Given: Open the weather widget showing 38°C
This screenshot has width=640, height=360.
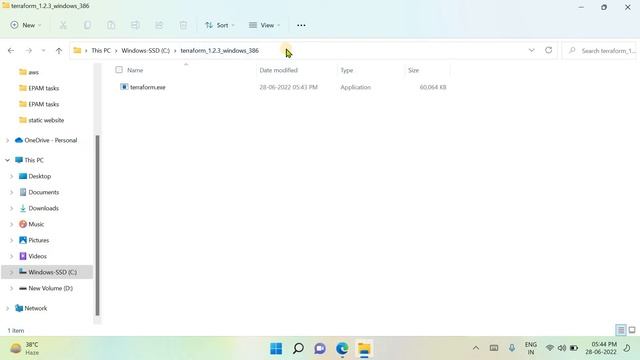Looking at the screenshot, I should pos(24,348).
